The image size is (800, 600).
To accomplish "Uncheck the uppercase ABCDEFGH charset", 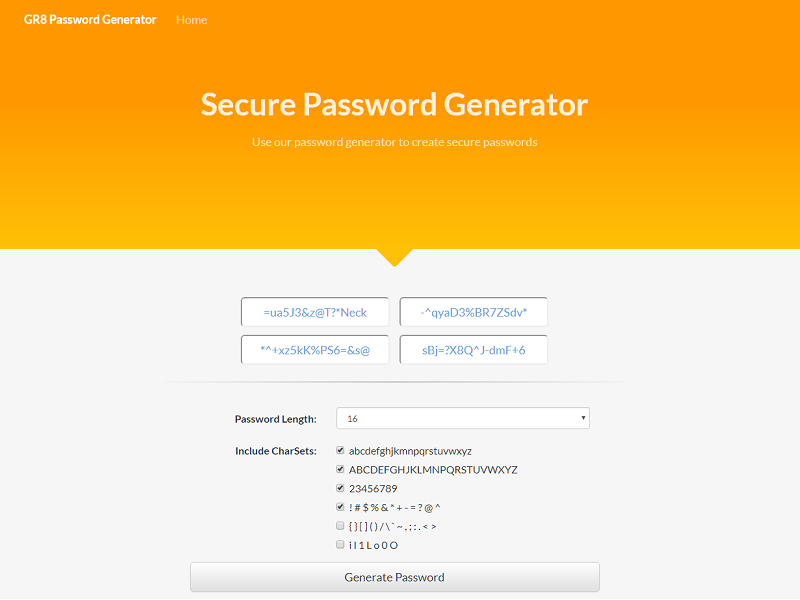I will pos(340,469).
